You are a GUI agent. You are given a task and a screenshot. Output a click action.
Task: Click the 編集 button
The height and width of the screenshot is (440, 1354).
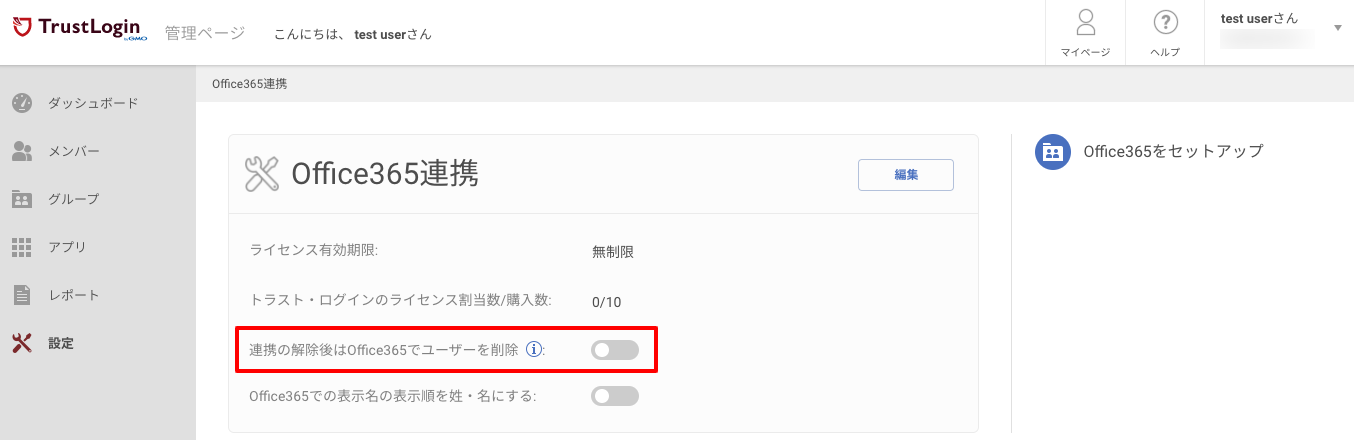click(x=906, y=174)
